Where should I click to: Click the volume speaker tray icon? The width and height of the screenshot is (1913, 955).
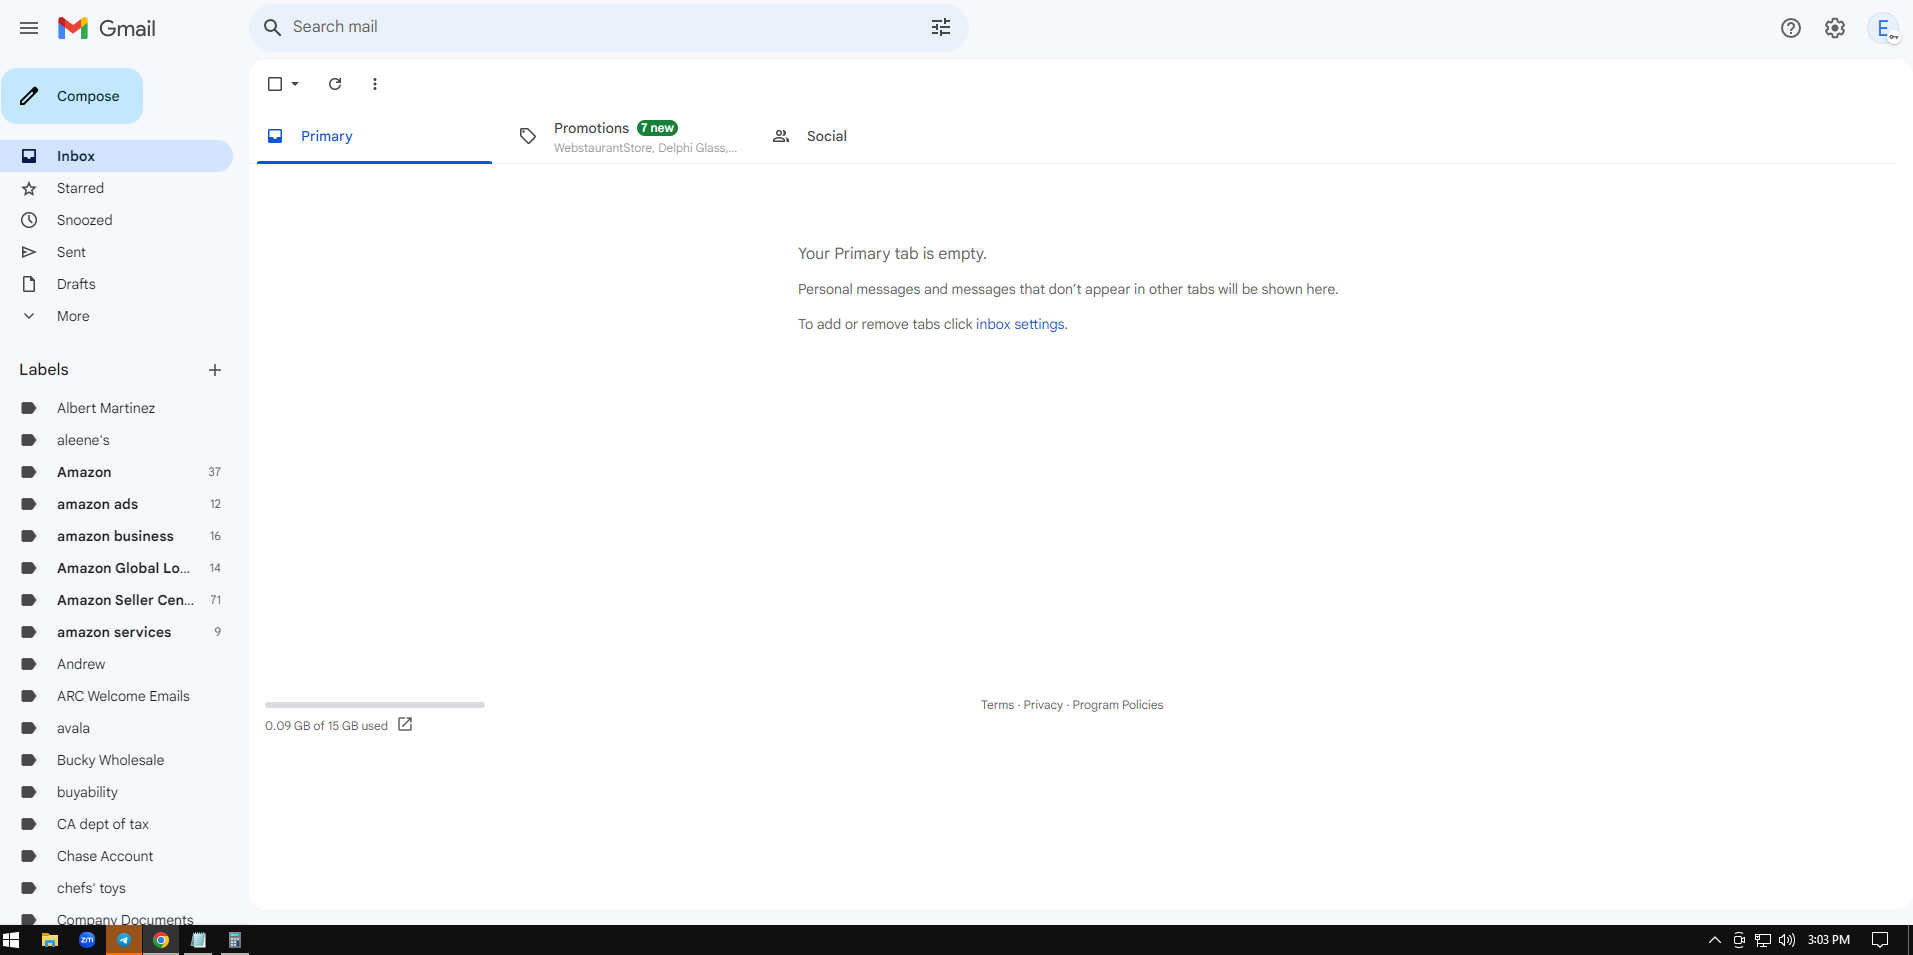pos(1787,940)
